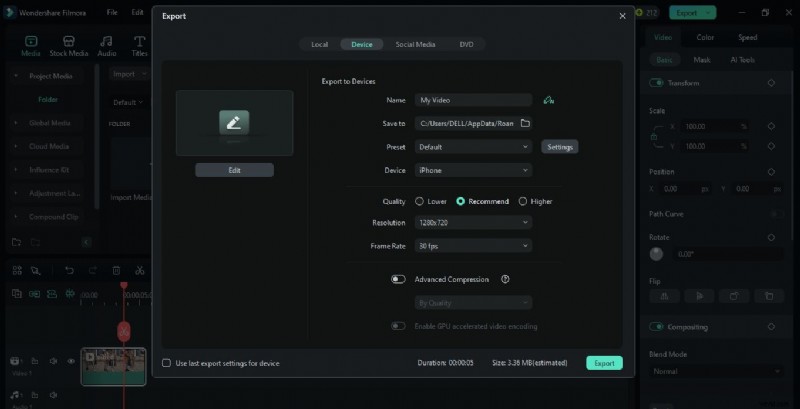Check Use last export settings for device
This screenshot has height=409, width=800.
pos(167,363)
